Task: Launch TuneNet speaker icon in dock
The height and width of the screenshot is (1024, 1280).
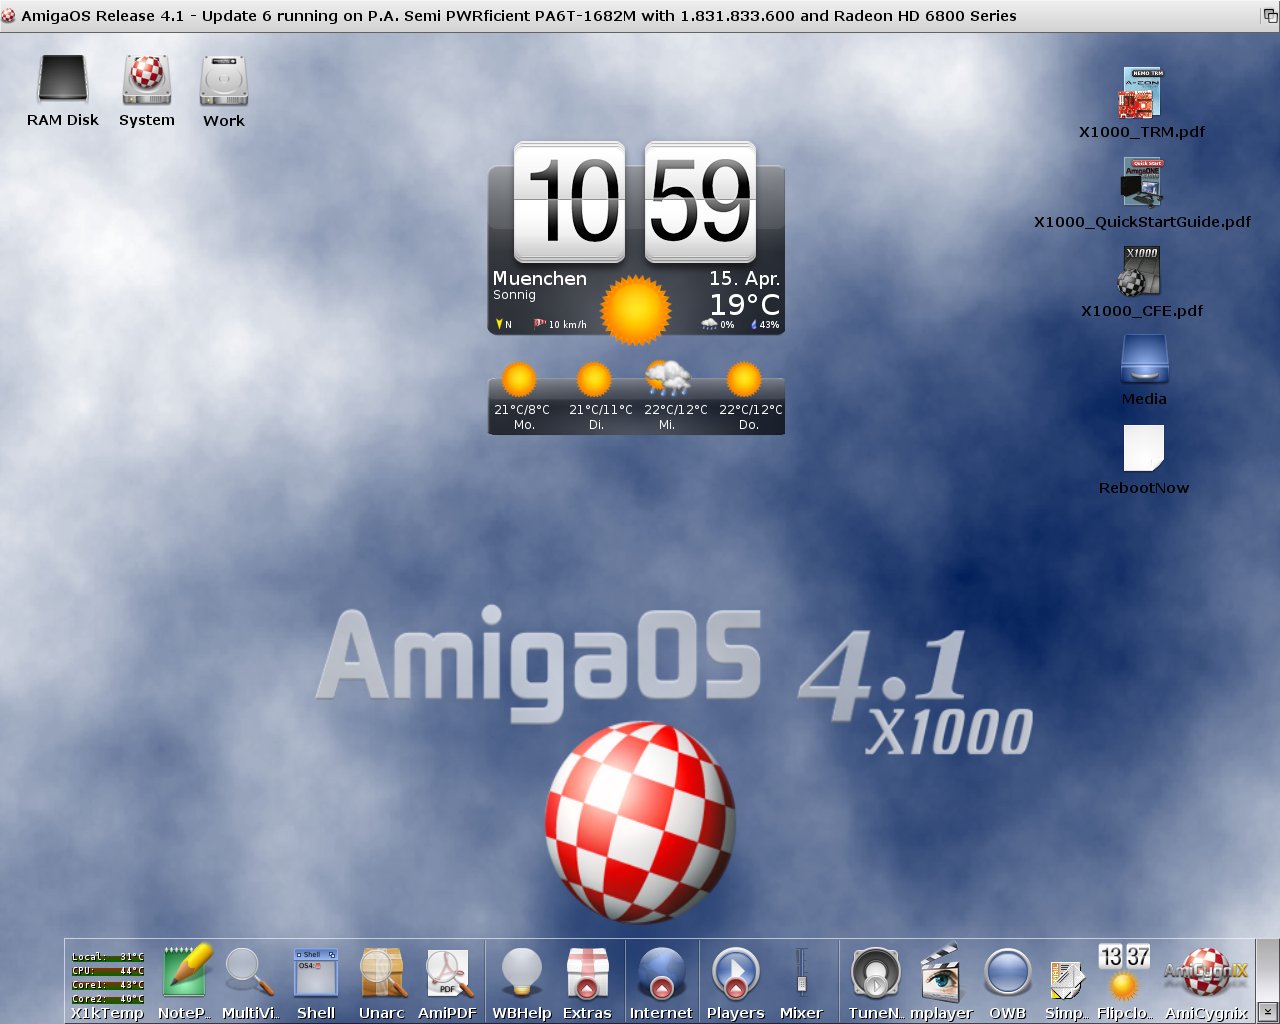Action: [875, 973]
